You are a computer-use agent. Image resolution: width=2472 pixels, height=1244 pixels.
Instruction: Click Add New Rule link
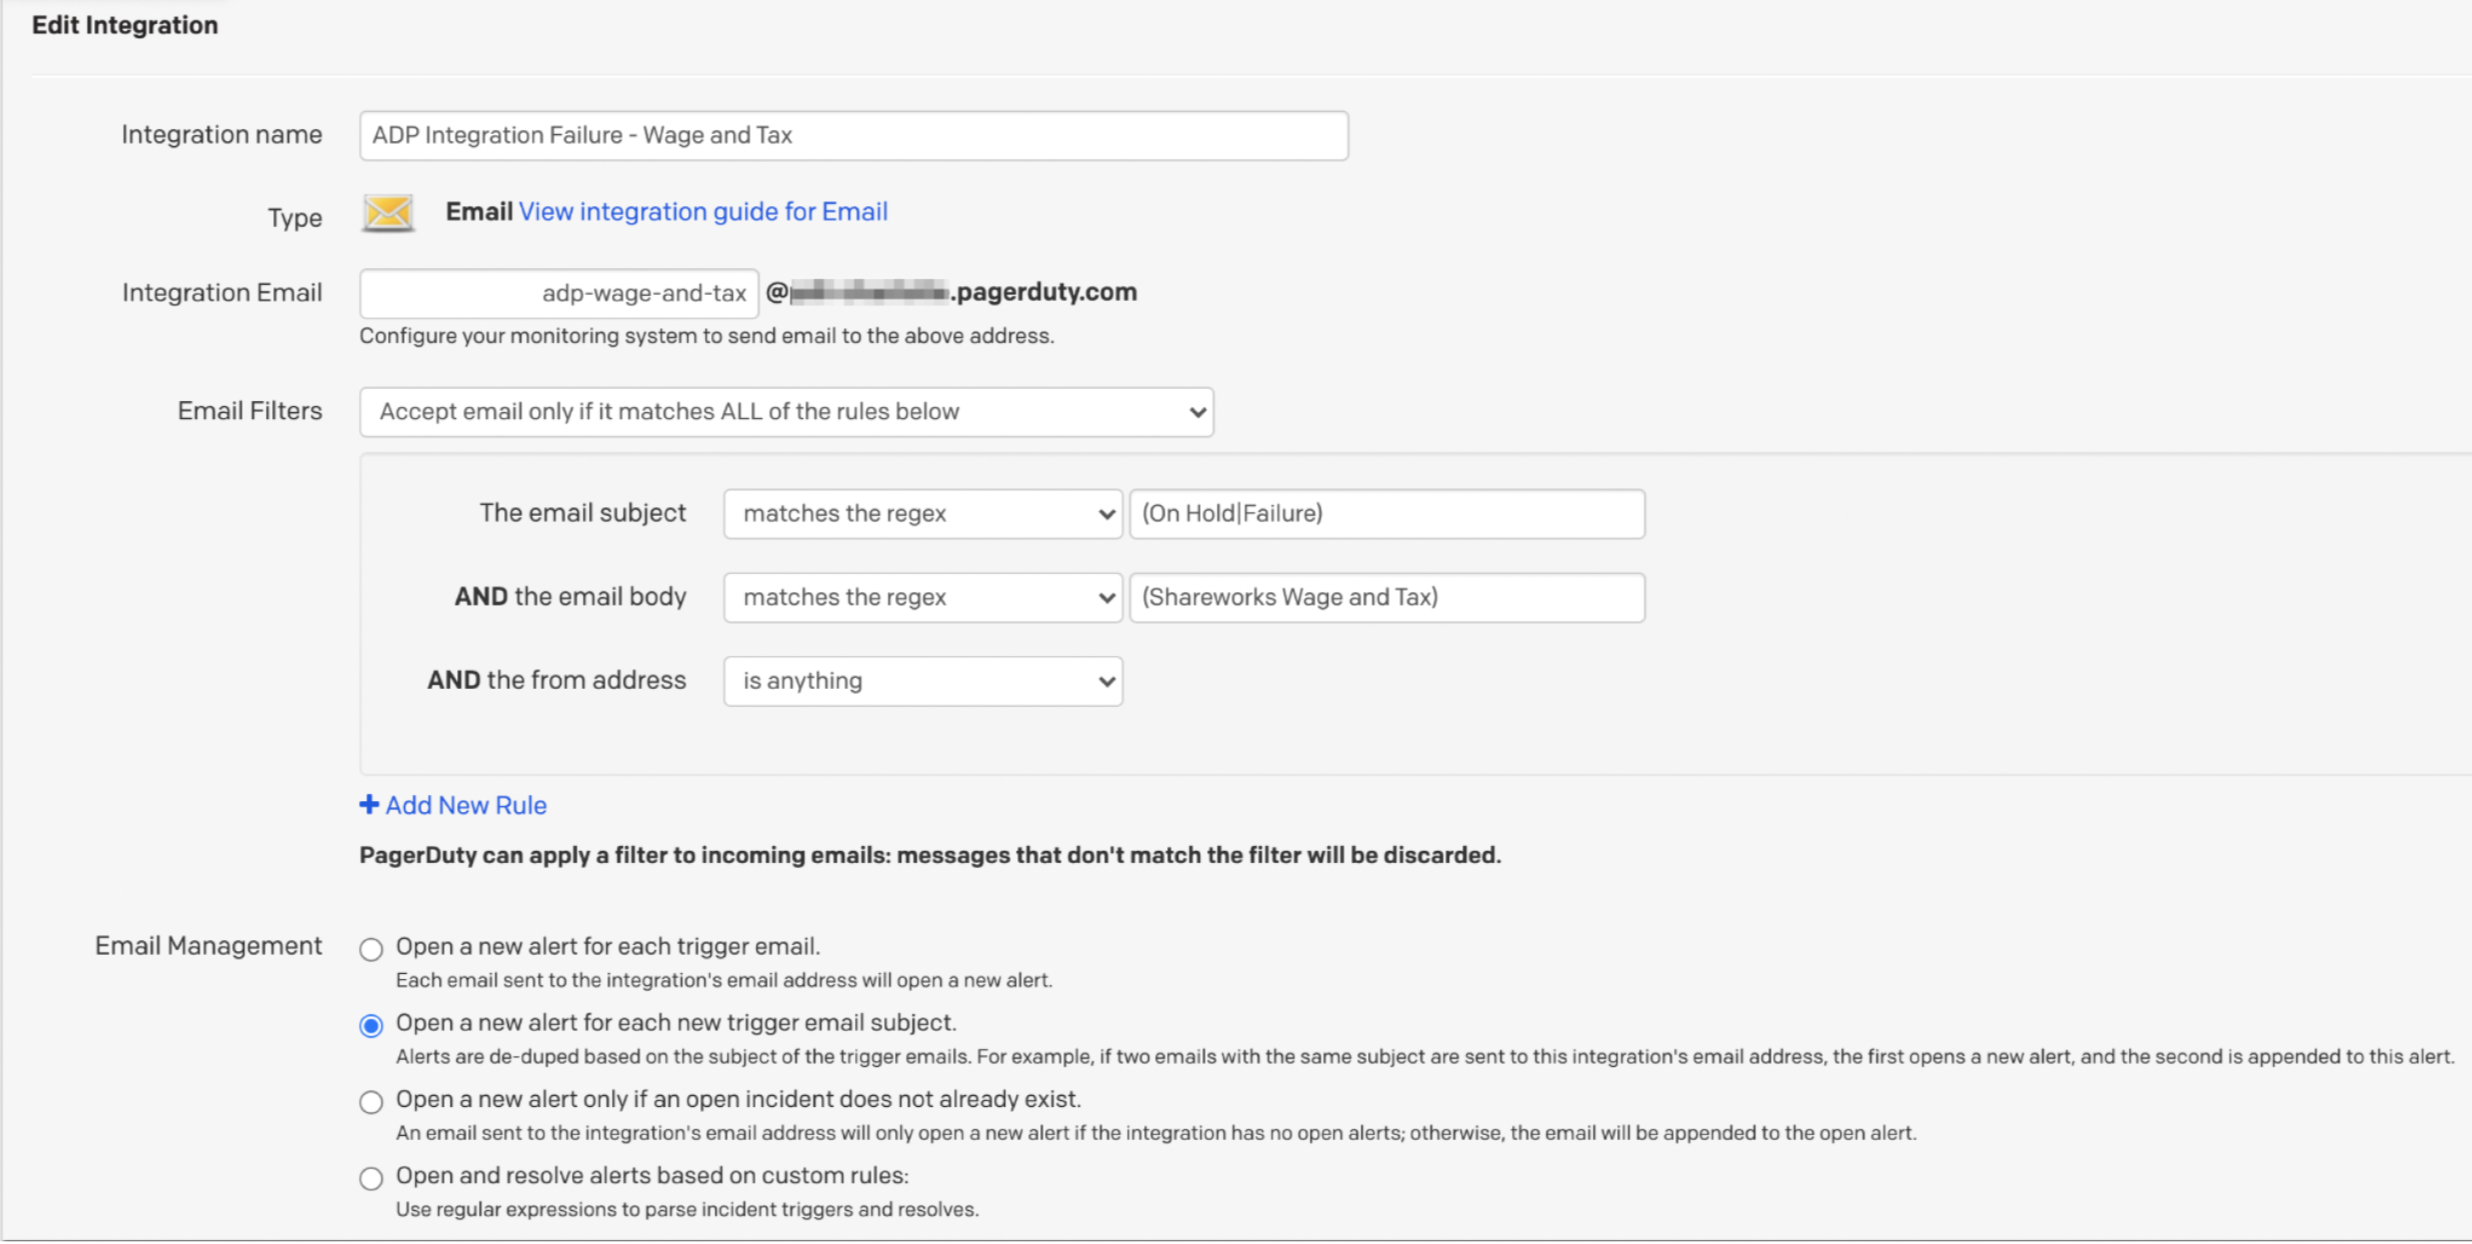tap(466, 805)
